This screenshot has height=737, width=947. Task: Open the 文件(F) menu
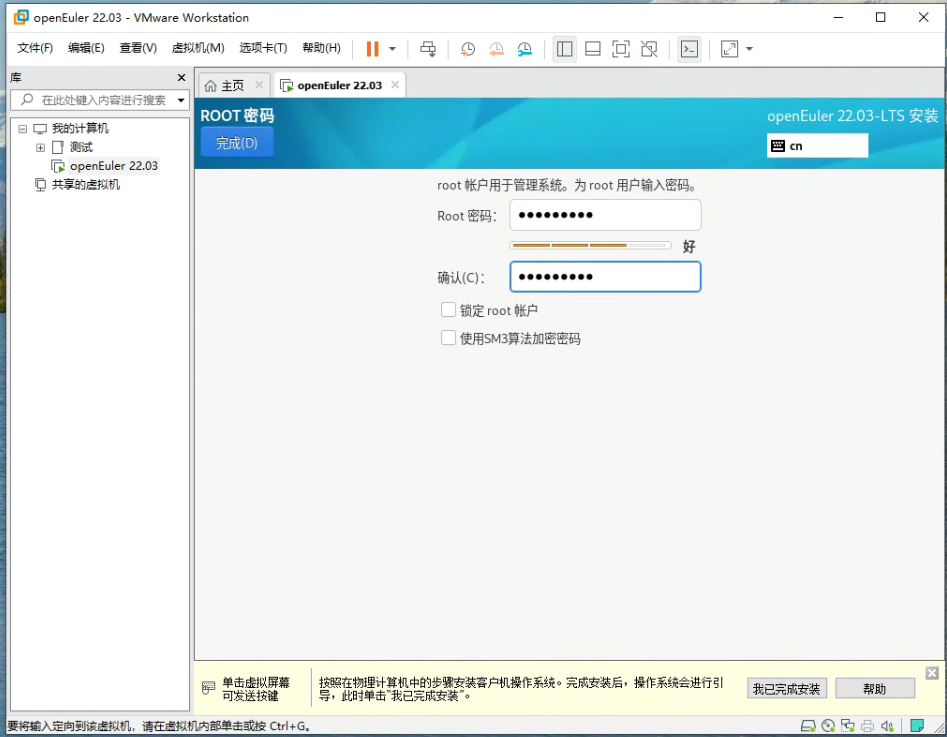34,48
